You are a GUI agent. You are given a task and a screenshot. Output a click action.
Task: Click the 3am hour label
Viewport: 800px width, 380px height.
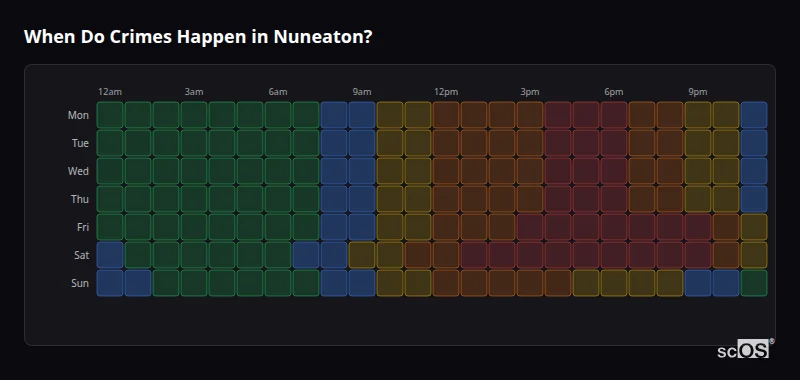point(194,92)
